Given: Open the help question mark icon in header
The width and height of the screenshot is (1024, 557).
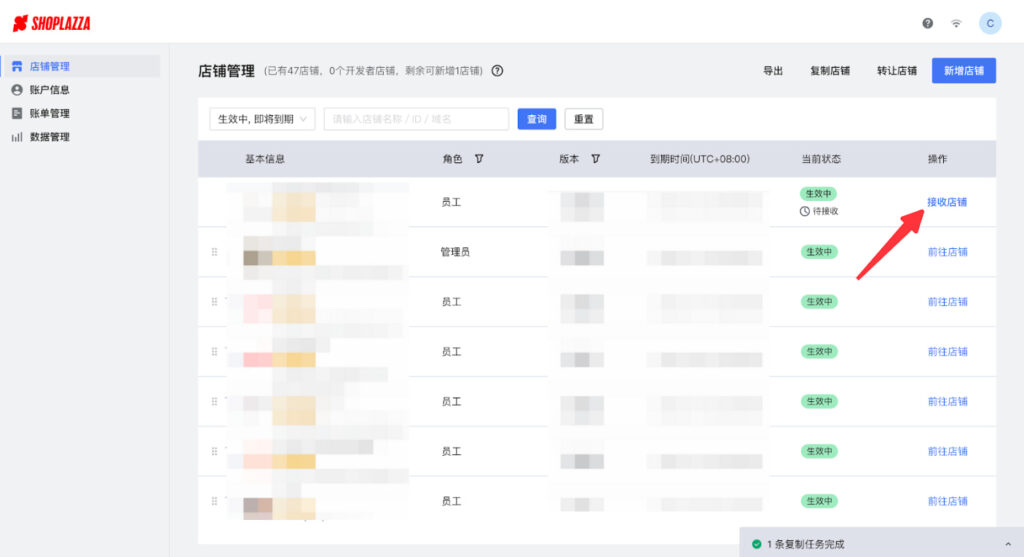Looking at the screenshot, I should coord(927,24).
